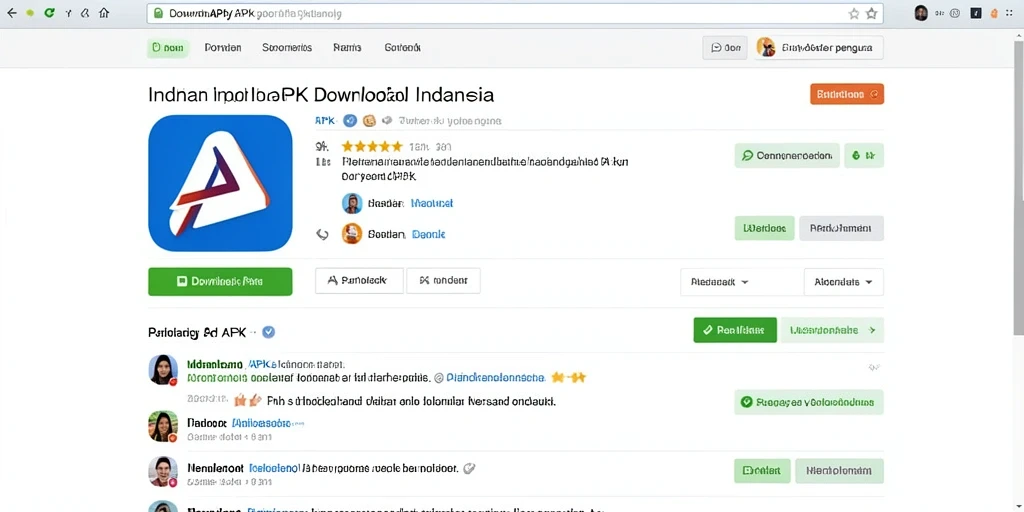The height and width of the screenshot is (512, 1024).
Task: Click the 'Pariolarigy Ad APK' section heading
Action: pos(197,332)
